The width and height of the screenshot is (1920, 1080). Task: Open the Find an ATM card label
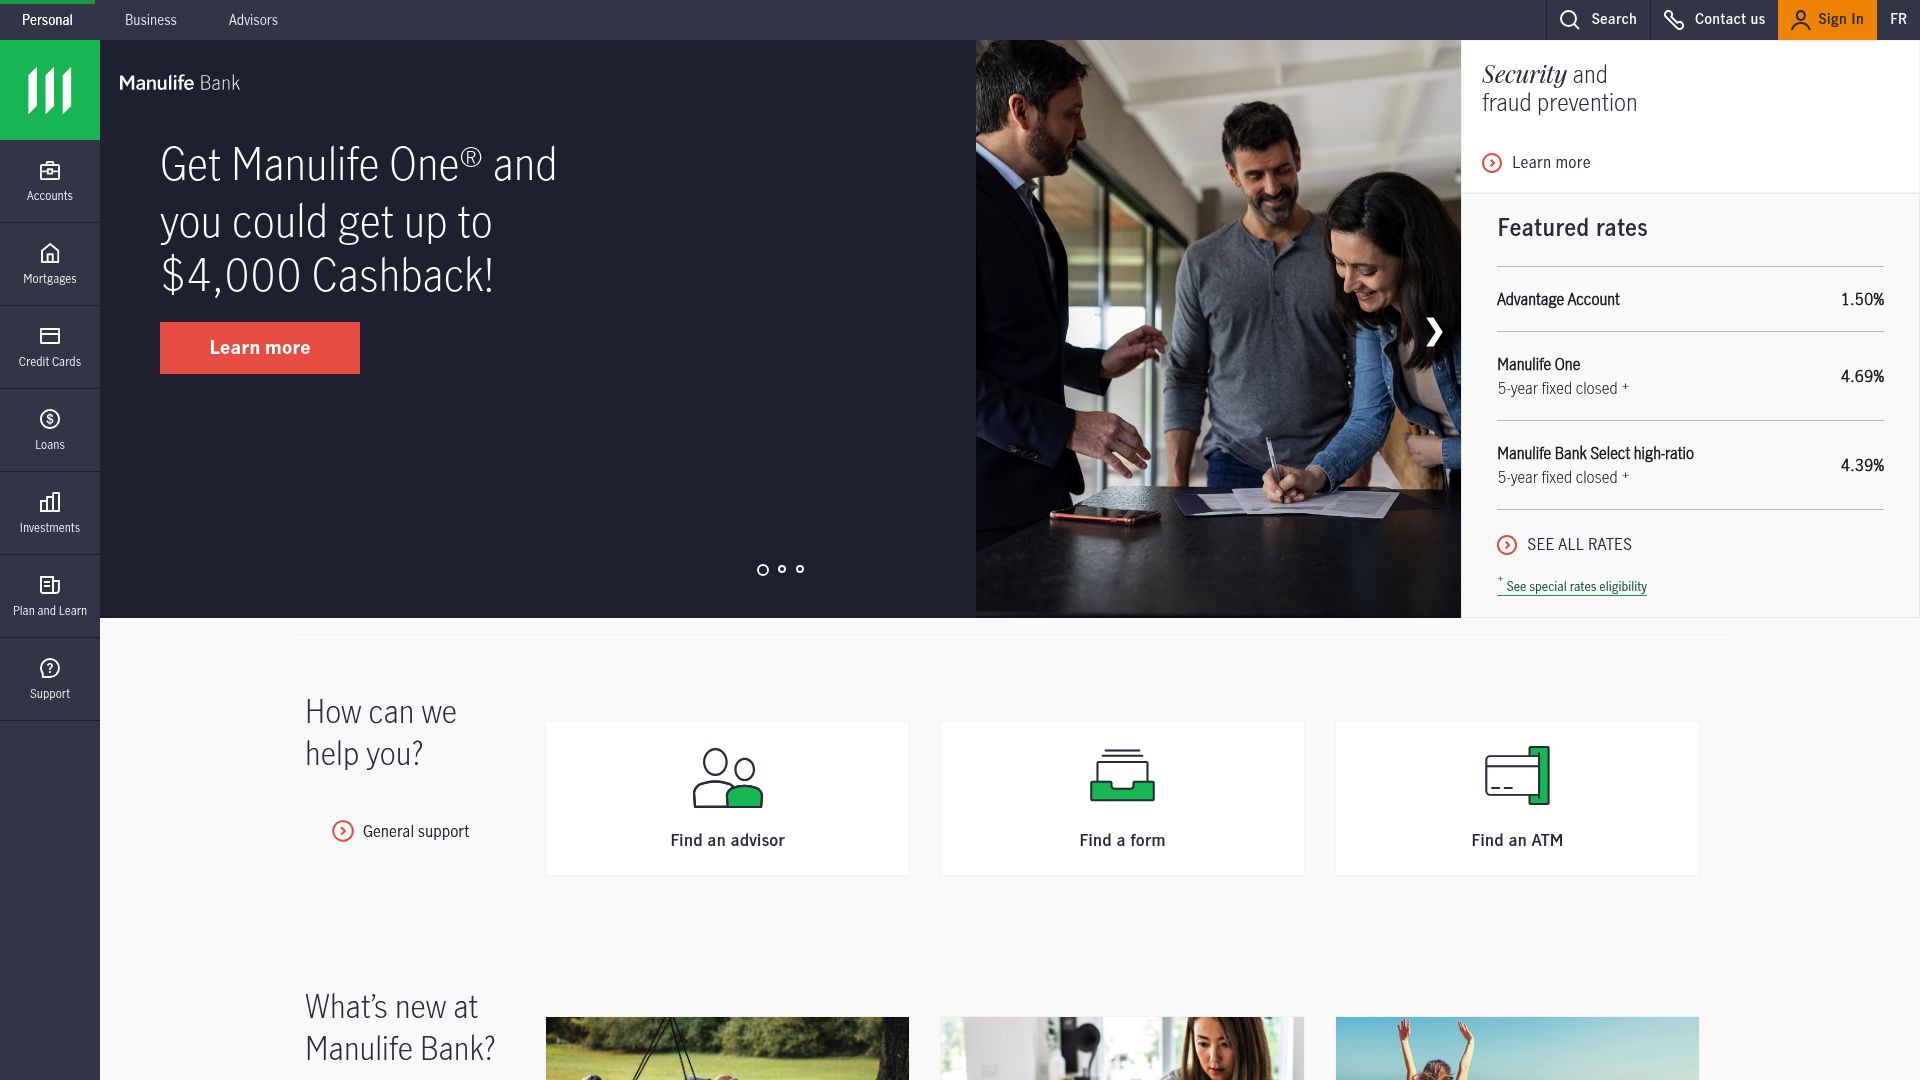tap(1517, 841)
